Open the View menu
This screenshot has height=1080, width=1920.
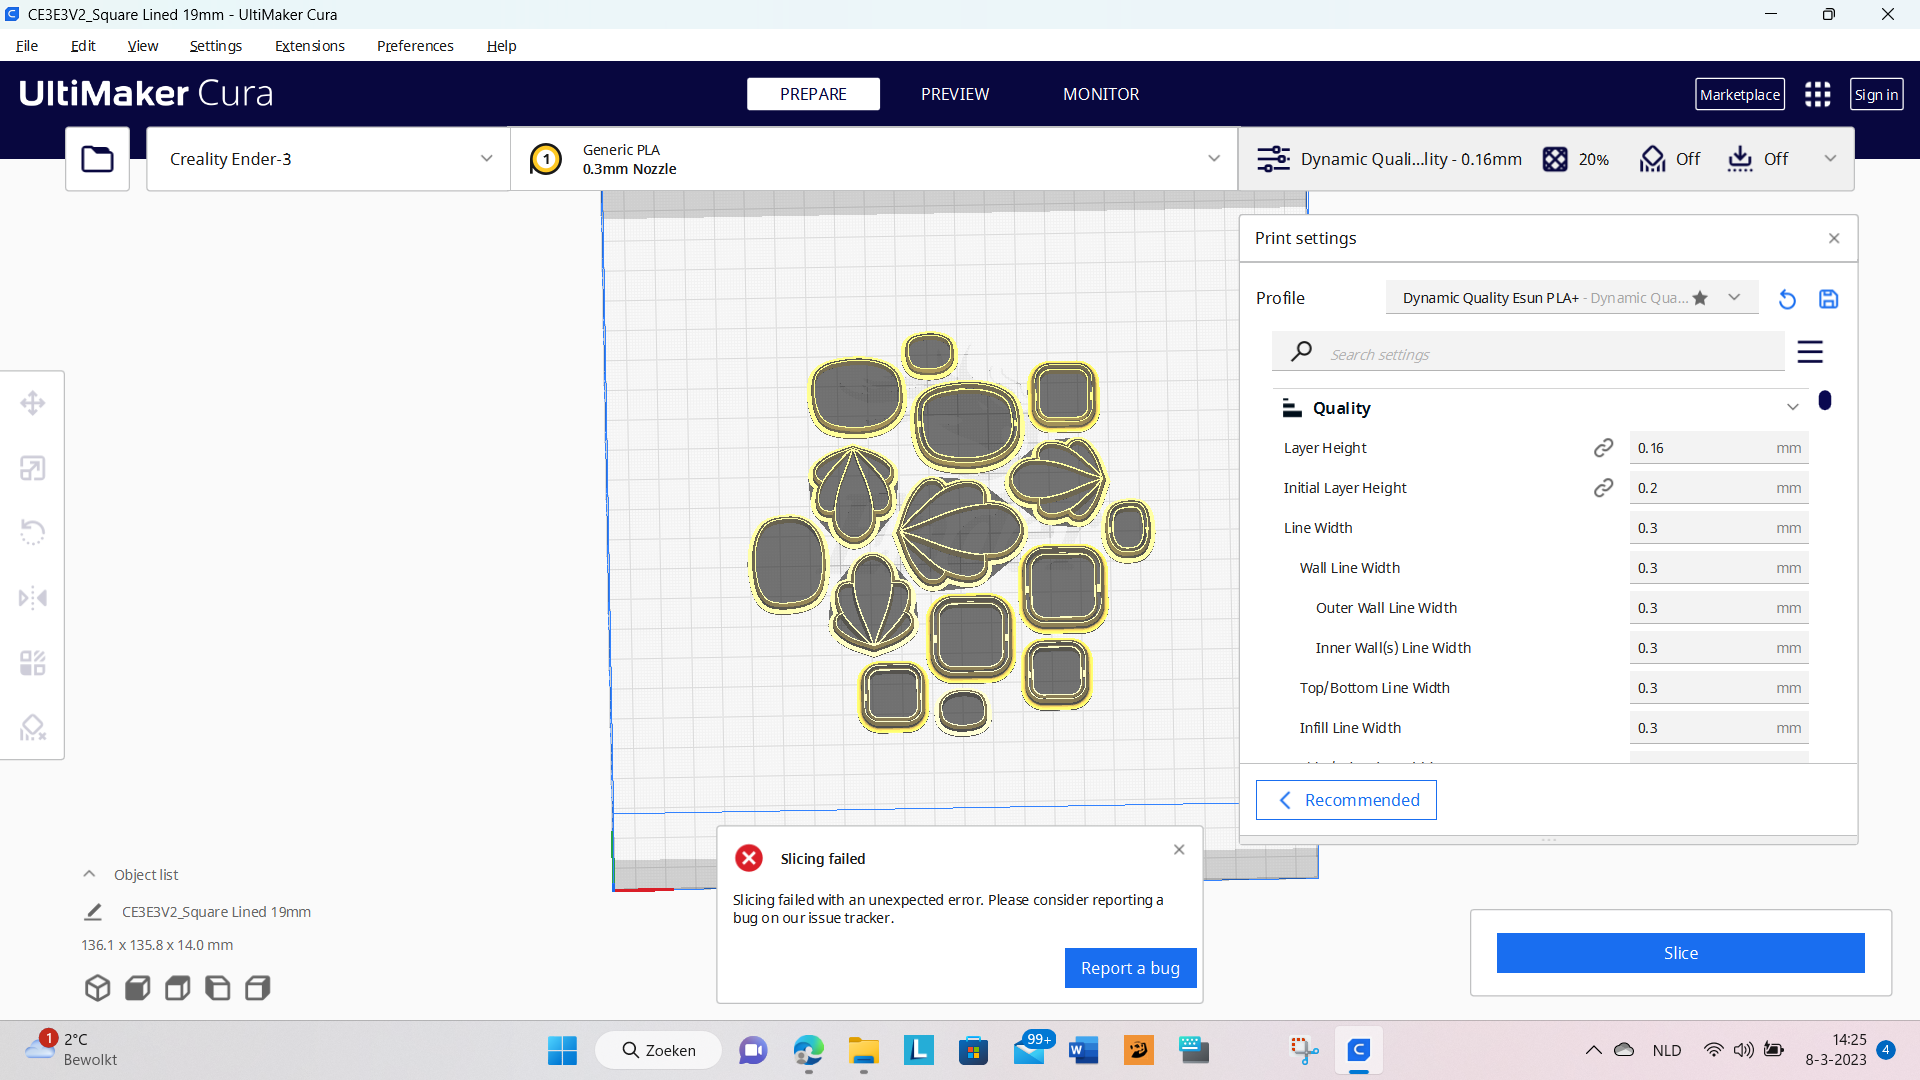point(143,46)
